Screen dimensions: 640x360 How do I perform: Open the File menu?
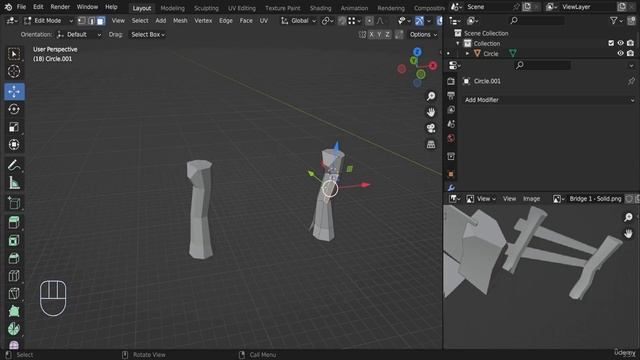coord(21,7)
